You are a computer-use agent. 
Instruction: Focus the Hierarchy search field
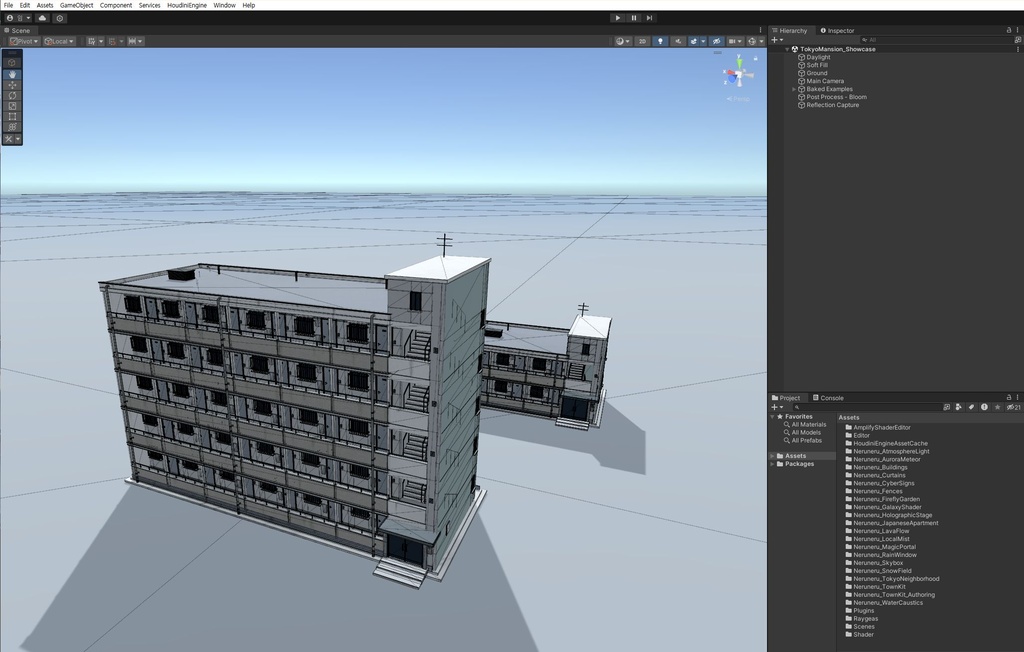[935, 40]
